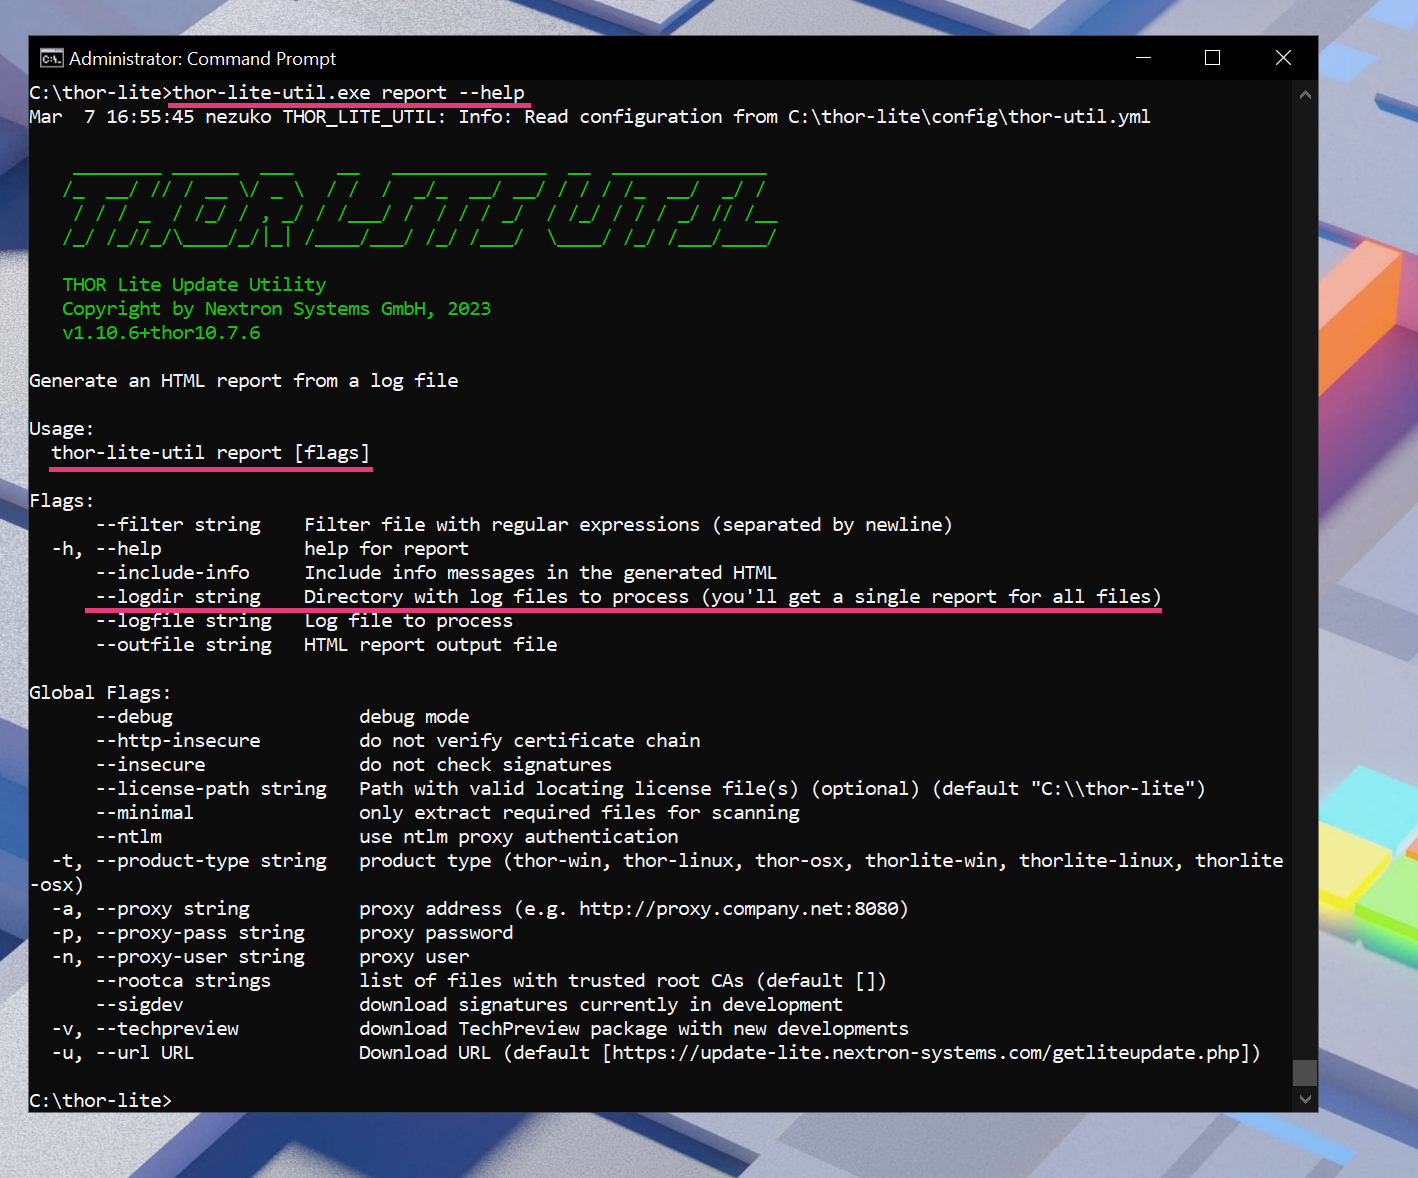This screenshot has width=1418, height=1178.
Task: Close the Administrator Command Prompt window
Action: [1283, 58]
